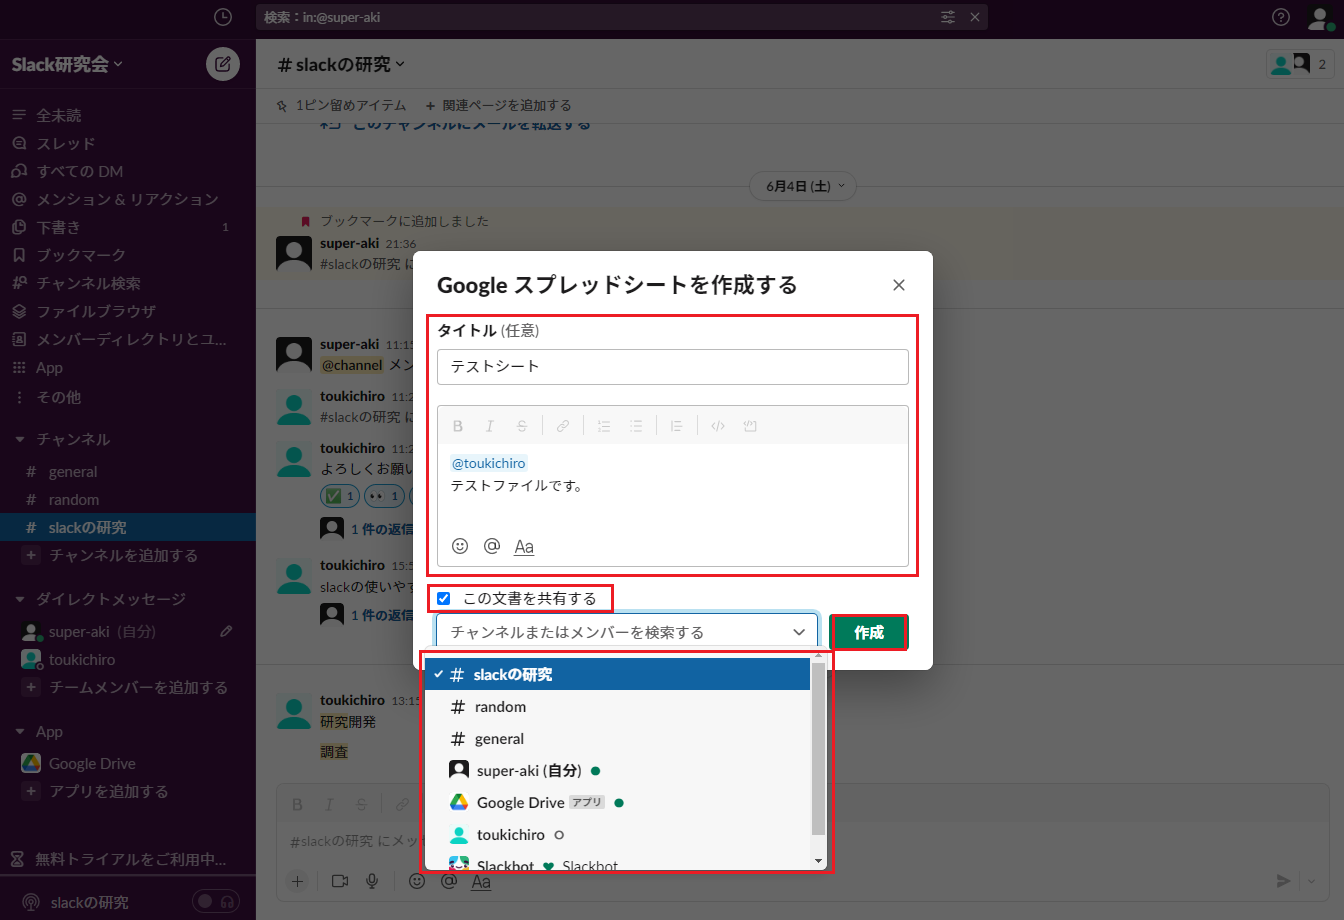
Task: Toggle the huddle headphones switch
Action: [216, 901]
